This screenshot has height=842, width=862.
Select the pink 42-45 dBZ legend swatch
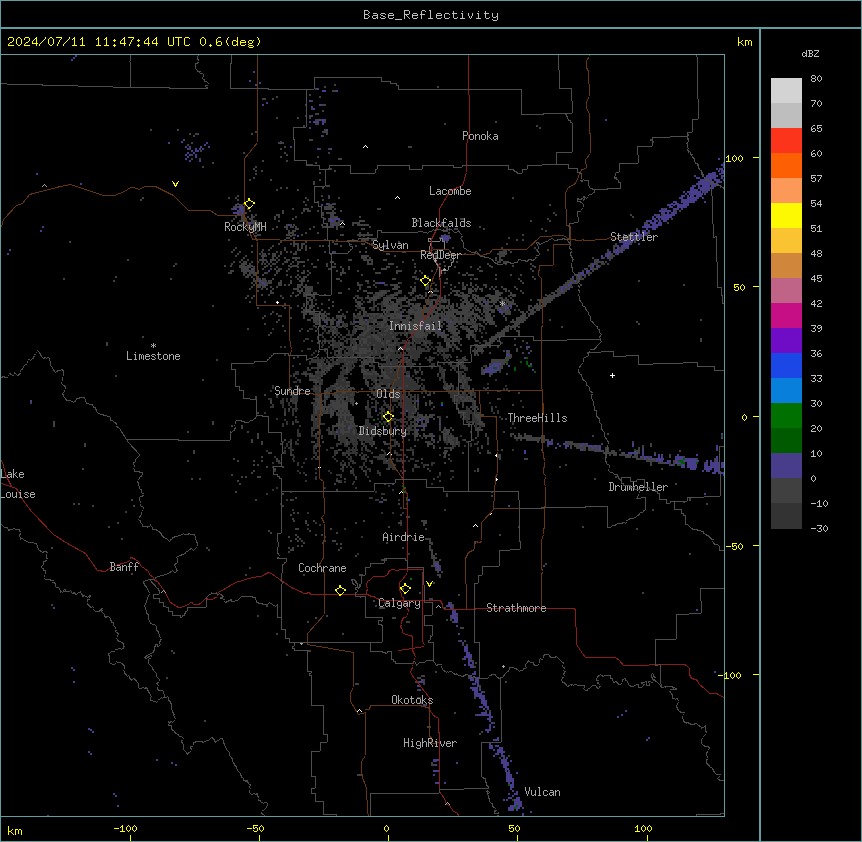point(786,290)
